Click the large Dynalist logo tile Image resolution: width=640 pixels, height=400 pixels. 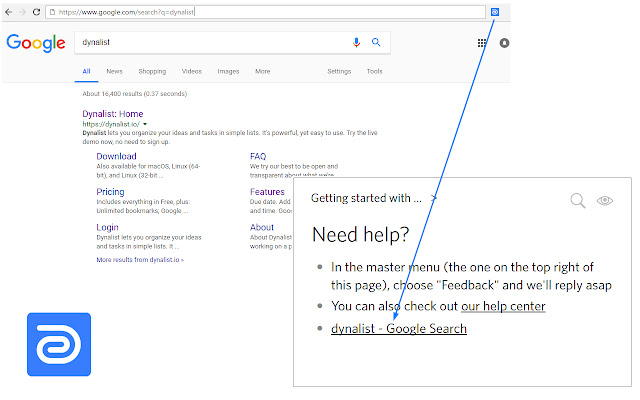[59, 344]
